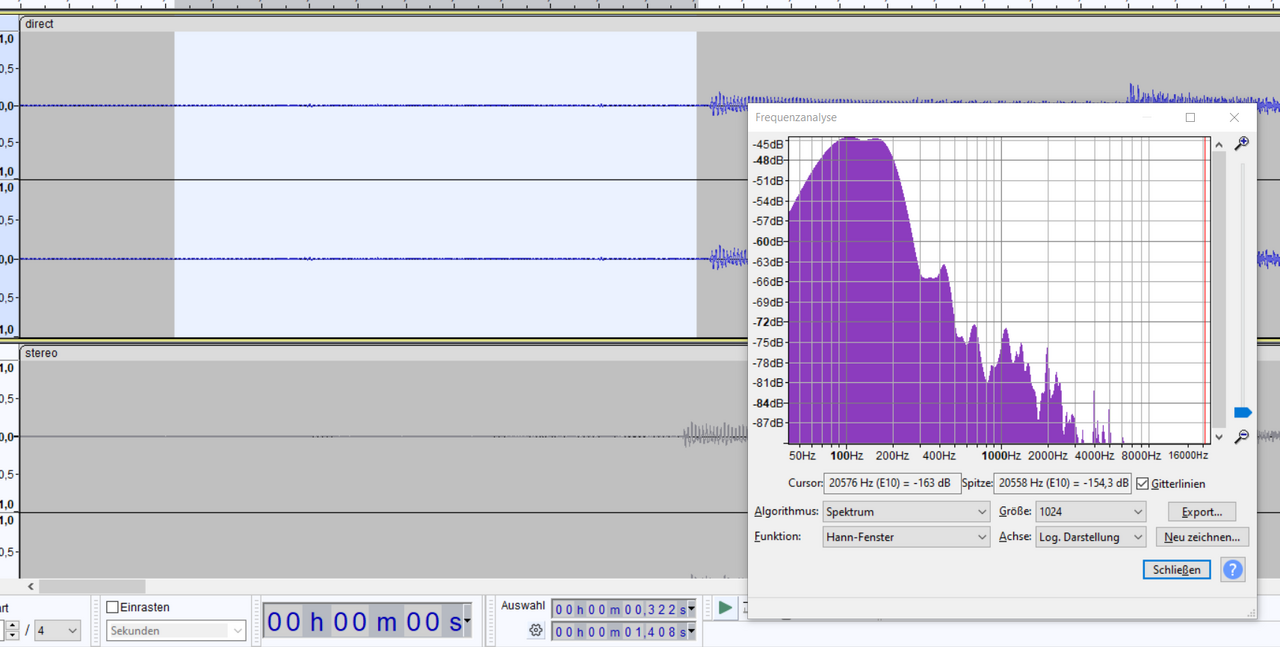
Task: Click the spectrum peak near 100Hz
Action: click(849, 141)
